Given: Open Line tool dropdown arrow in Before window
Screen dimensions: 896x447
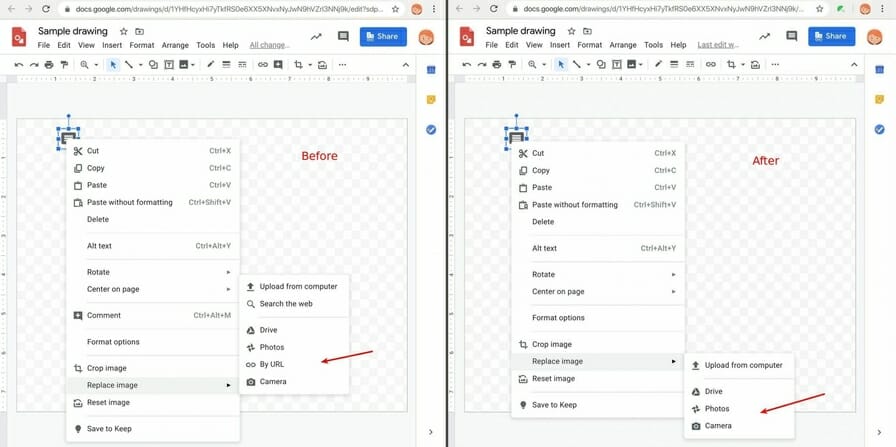Looking at the screenshot, I should (140, 65).
